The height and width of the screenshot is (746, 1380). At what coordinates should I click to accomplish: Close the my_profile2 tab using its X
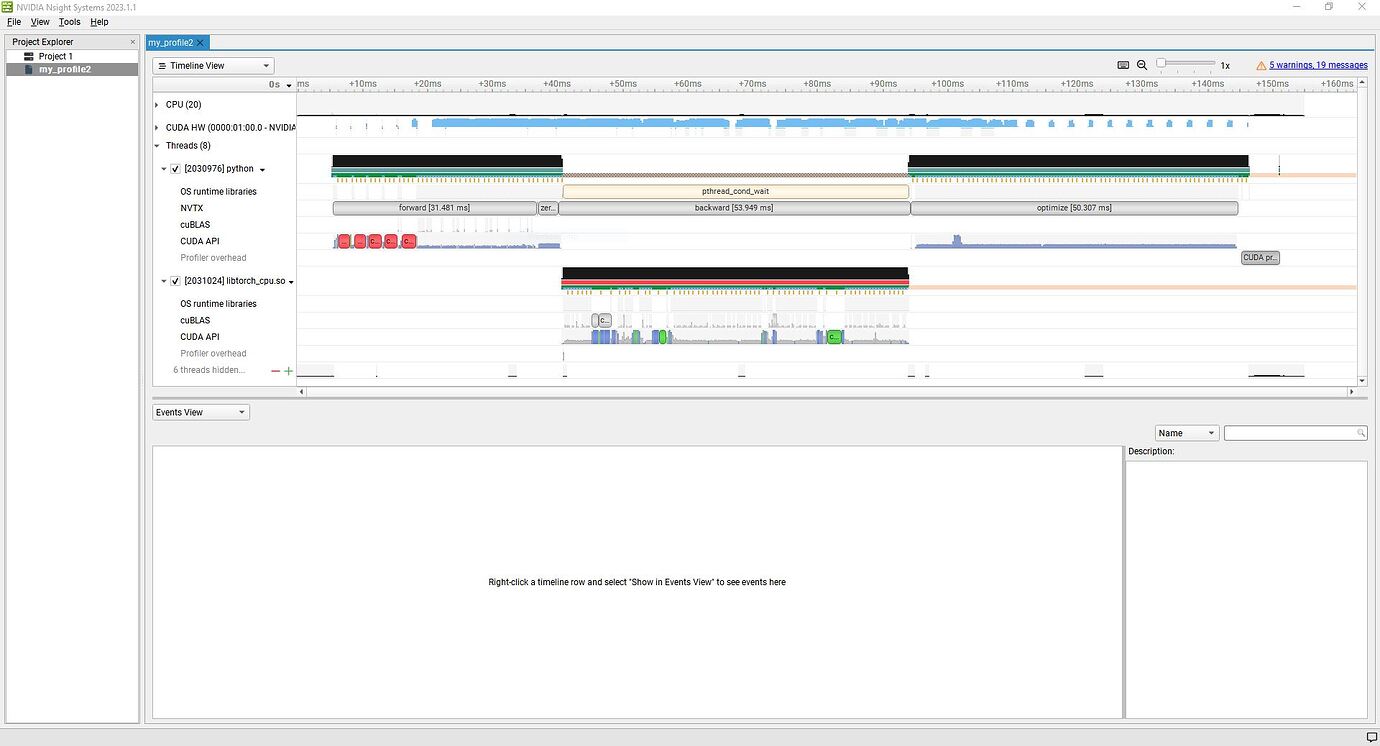[x=201, y=43]
